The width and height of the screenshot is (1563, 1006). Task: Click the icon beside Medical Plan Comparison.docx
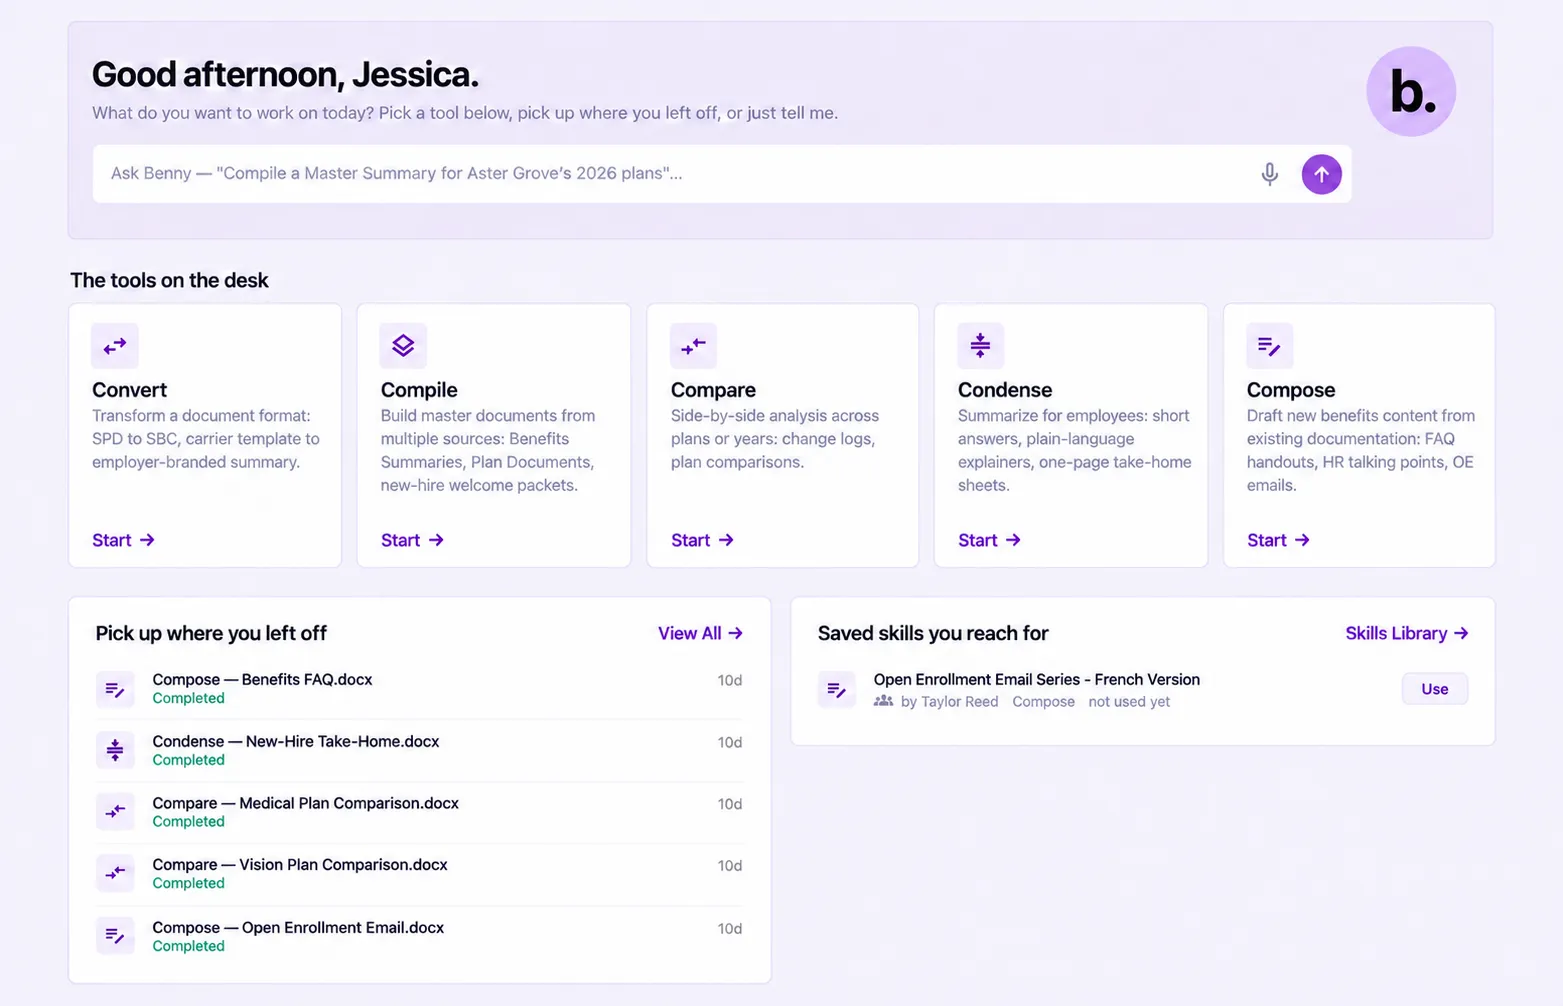[x=115, y=812]
